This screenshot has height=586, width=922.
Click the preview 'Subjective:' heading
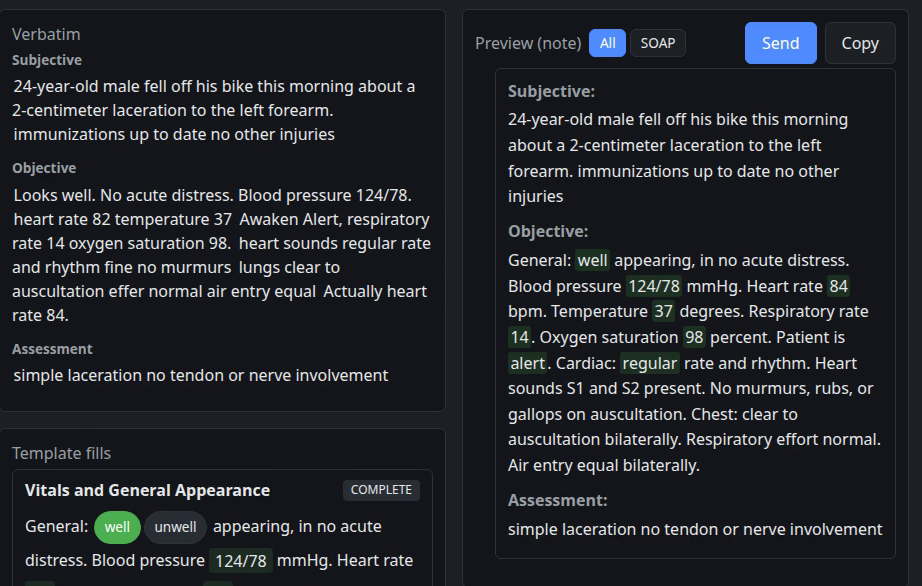552,91
